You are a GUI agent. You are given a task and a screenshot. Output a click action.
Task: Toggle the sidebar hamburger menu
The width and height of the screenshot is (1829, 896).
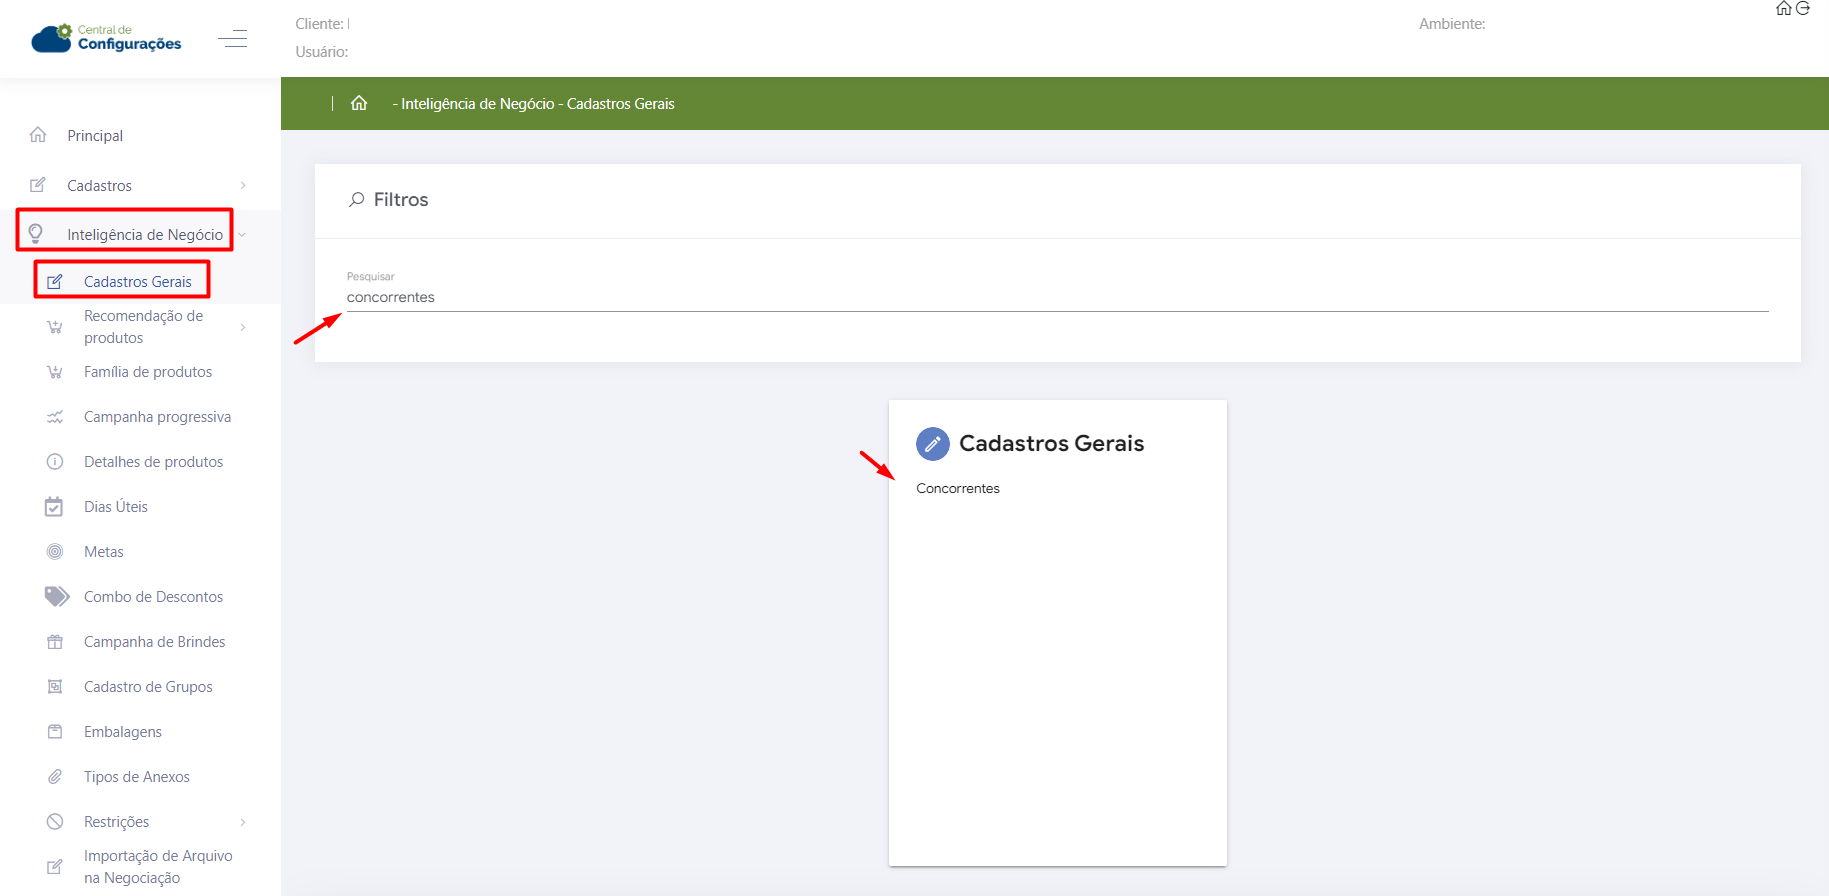point(233,39)
